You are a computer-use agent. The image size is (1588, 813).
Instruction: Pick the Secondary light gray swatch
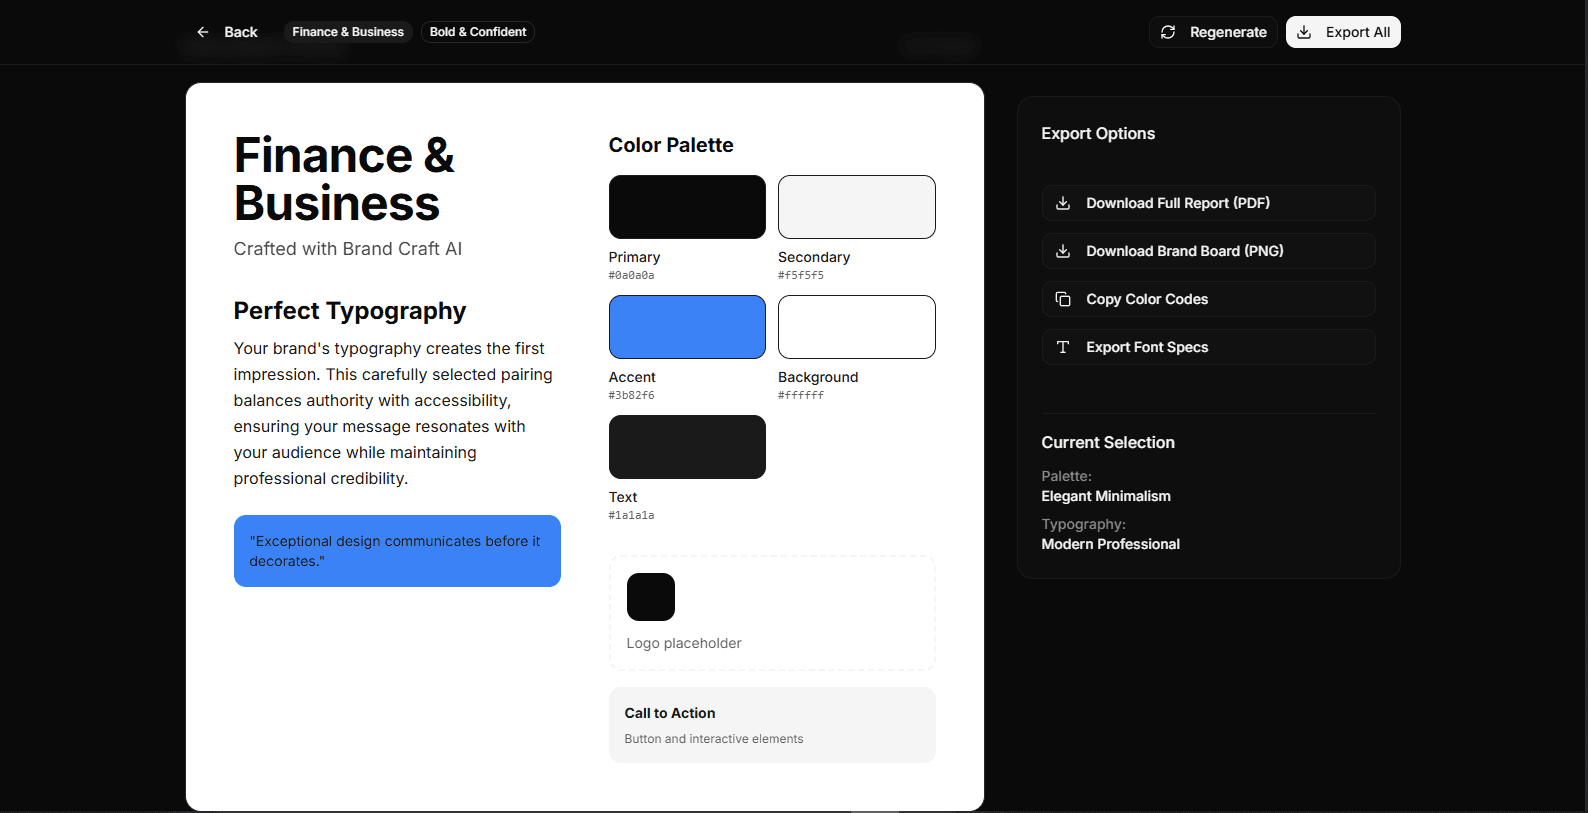click(857, 207)
